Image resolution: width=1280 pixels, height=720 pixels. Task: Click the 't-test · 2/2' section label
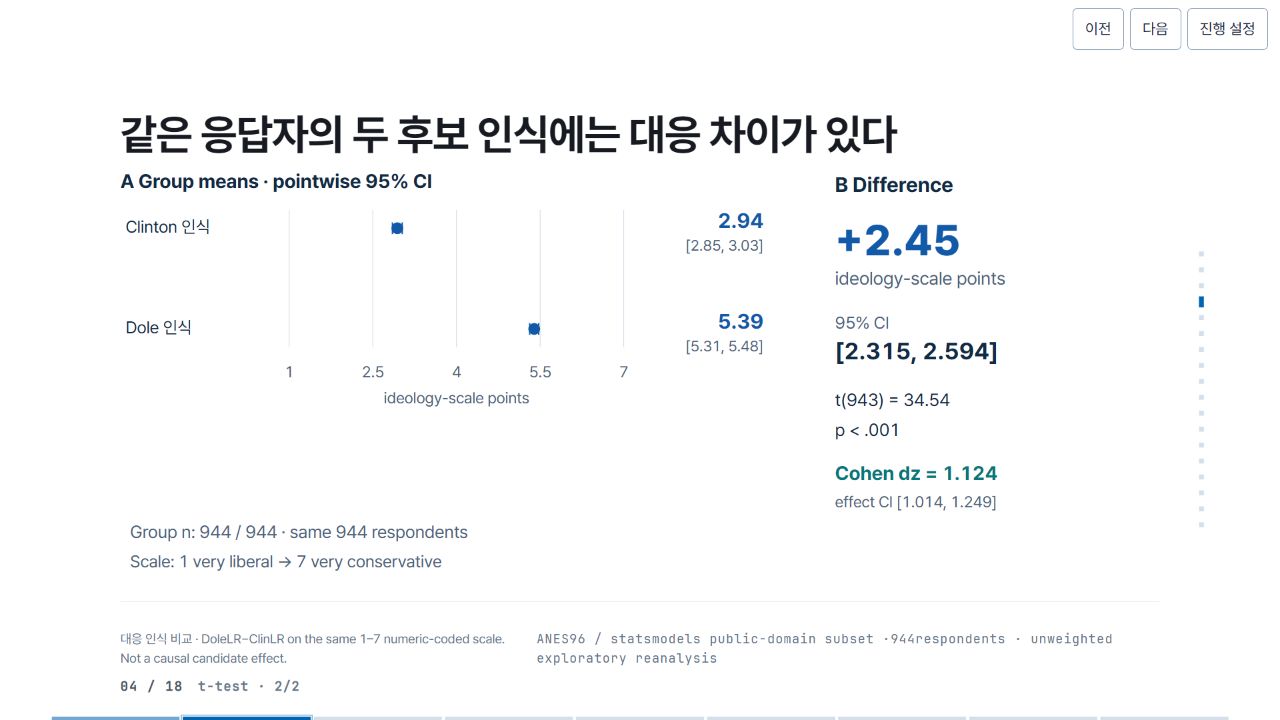249,686
